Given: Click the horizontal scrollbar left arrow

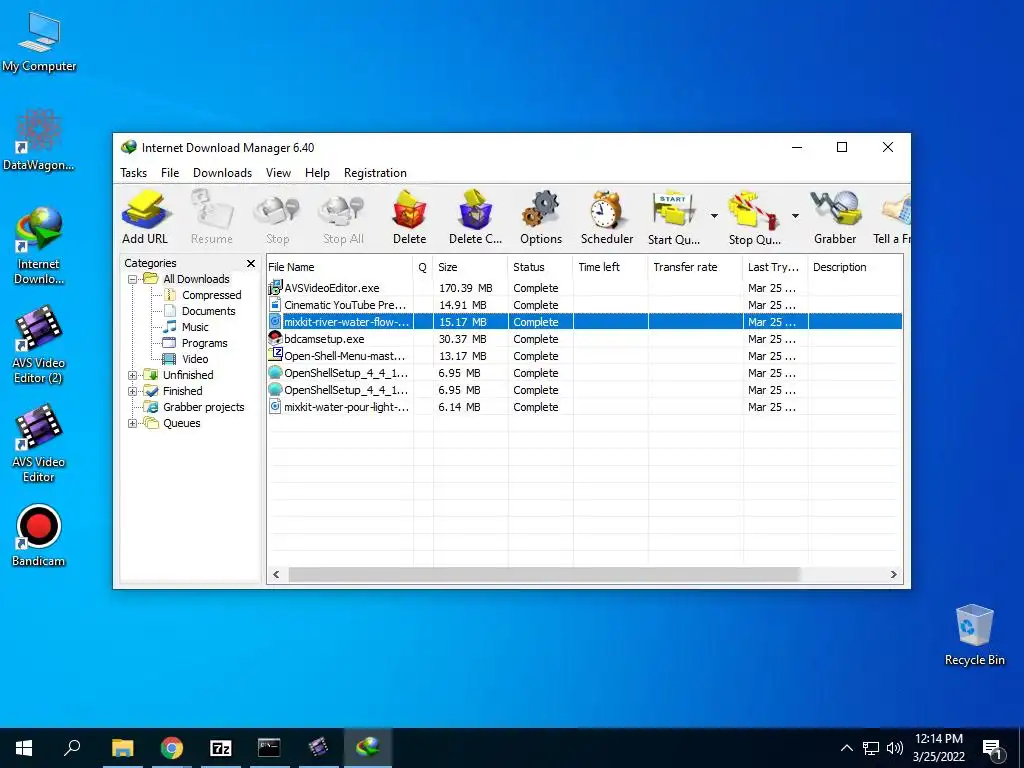Looking at the screenshot, I should 276,575.
